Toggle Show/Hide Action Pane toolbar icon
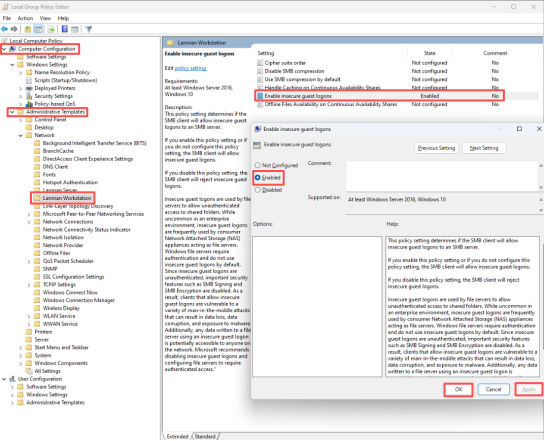 [75, 29]
